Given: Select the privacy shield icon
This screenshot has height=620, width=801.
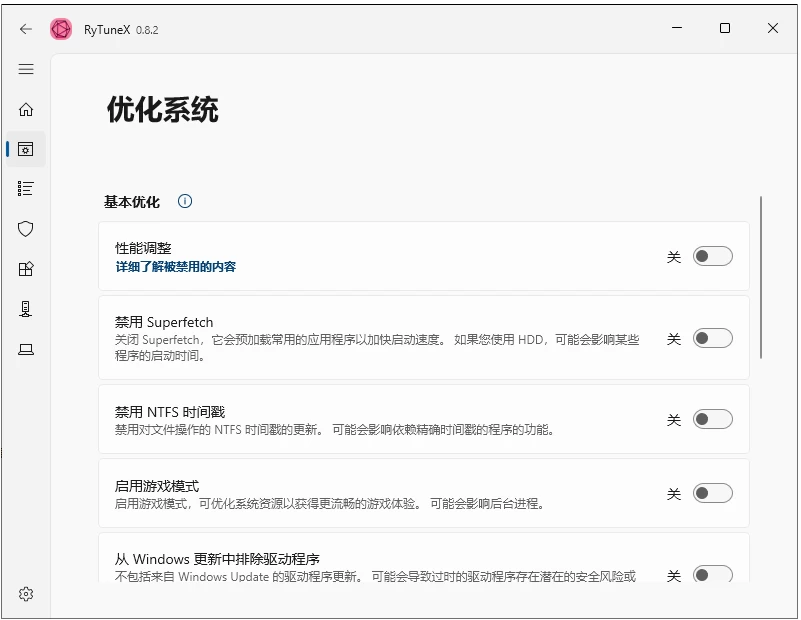Looking at the screenshot, I should click(x=26, y=228).
